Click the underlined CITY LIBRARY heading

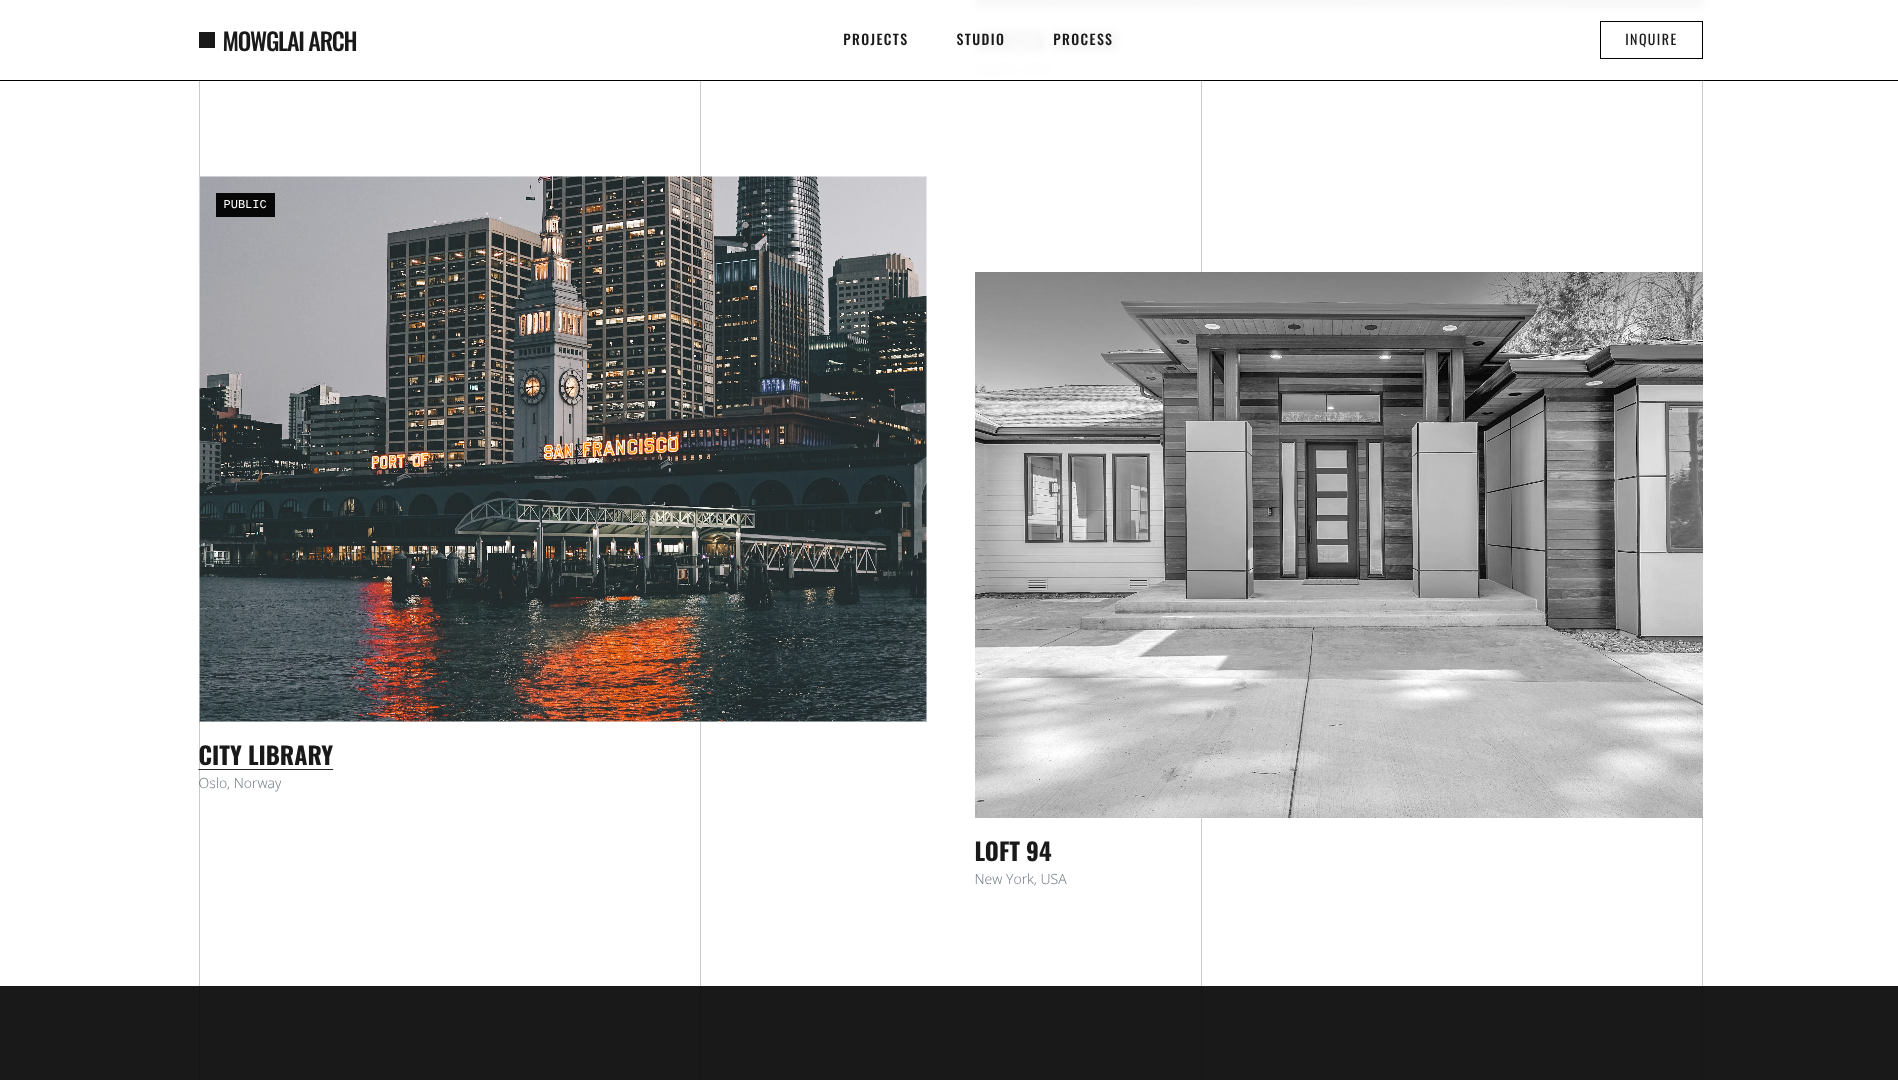[x=266, y=756]
